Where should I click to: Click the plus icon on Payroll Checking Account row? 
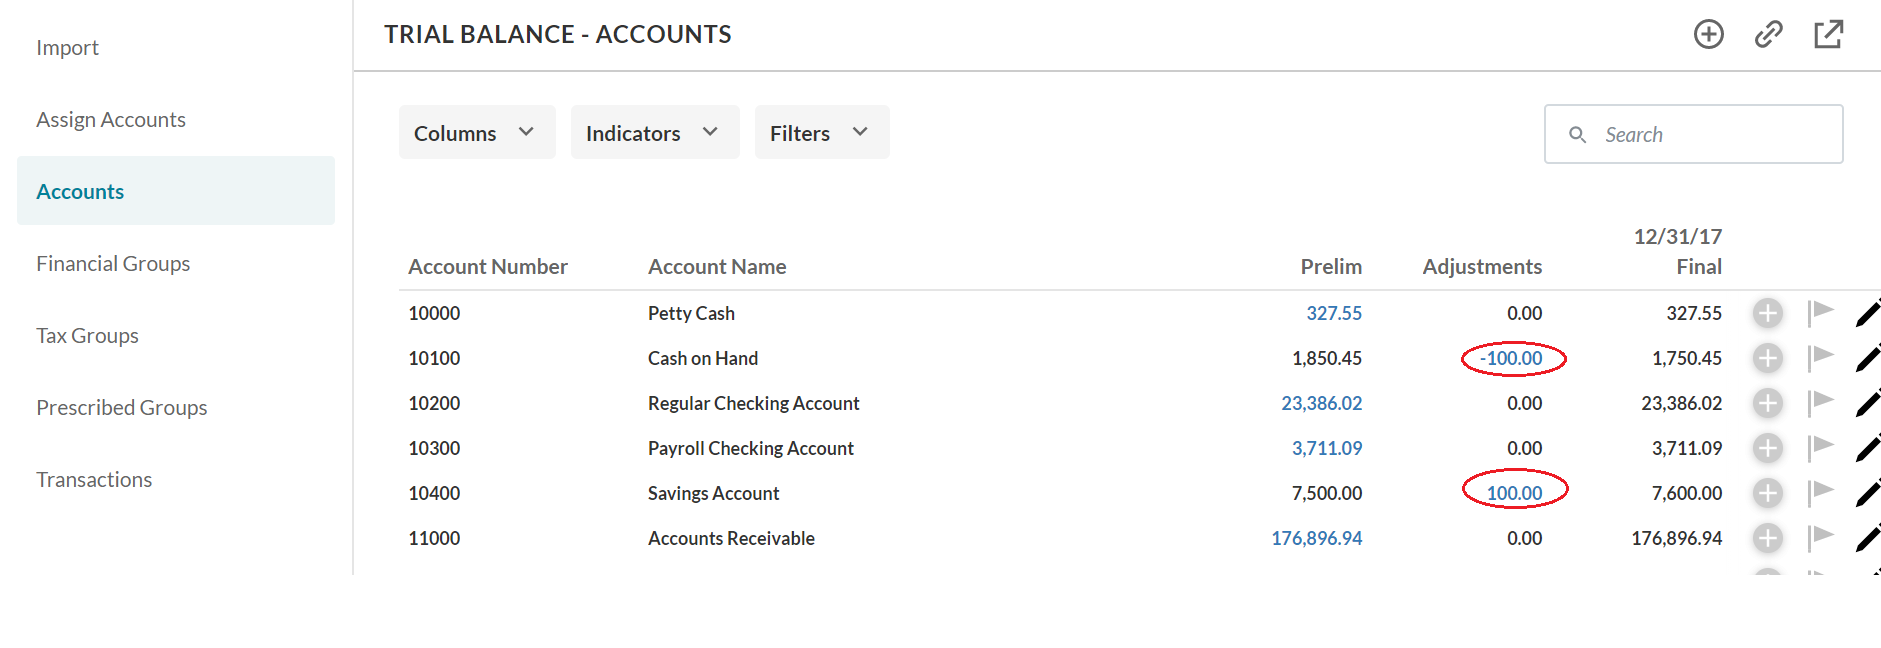point(1767,448)
